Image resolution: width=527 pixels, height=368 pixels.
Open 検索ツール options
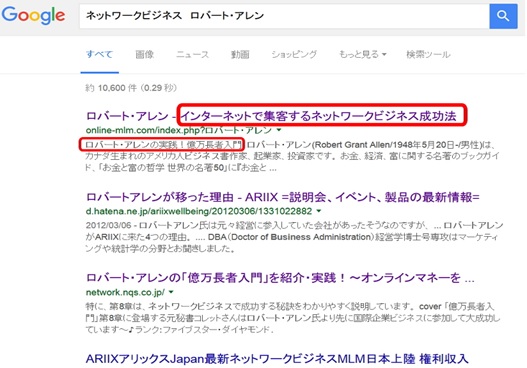(428, 54)
